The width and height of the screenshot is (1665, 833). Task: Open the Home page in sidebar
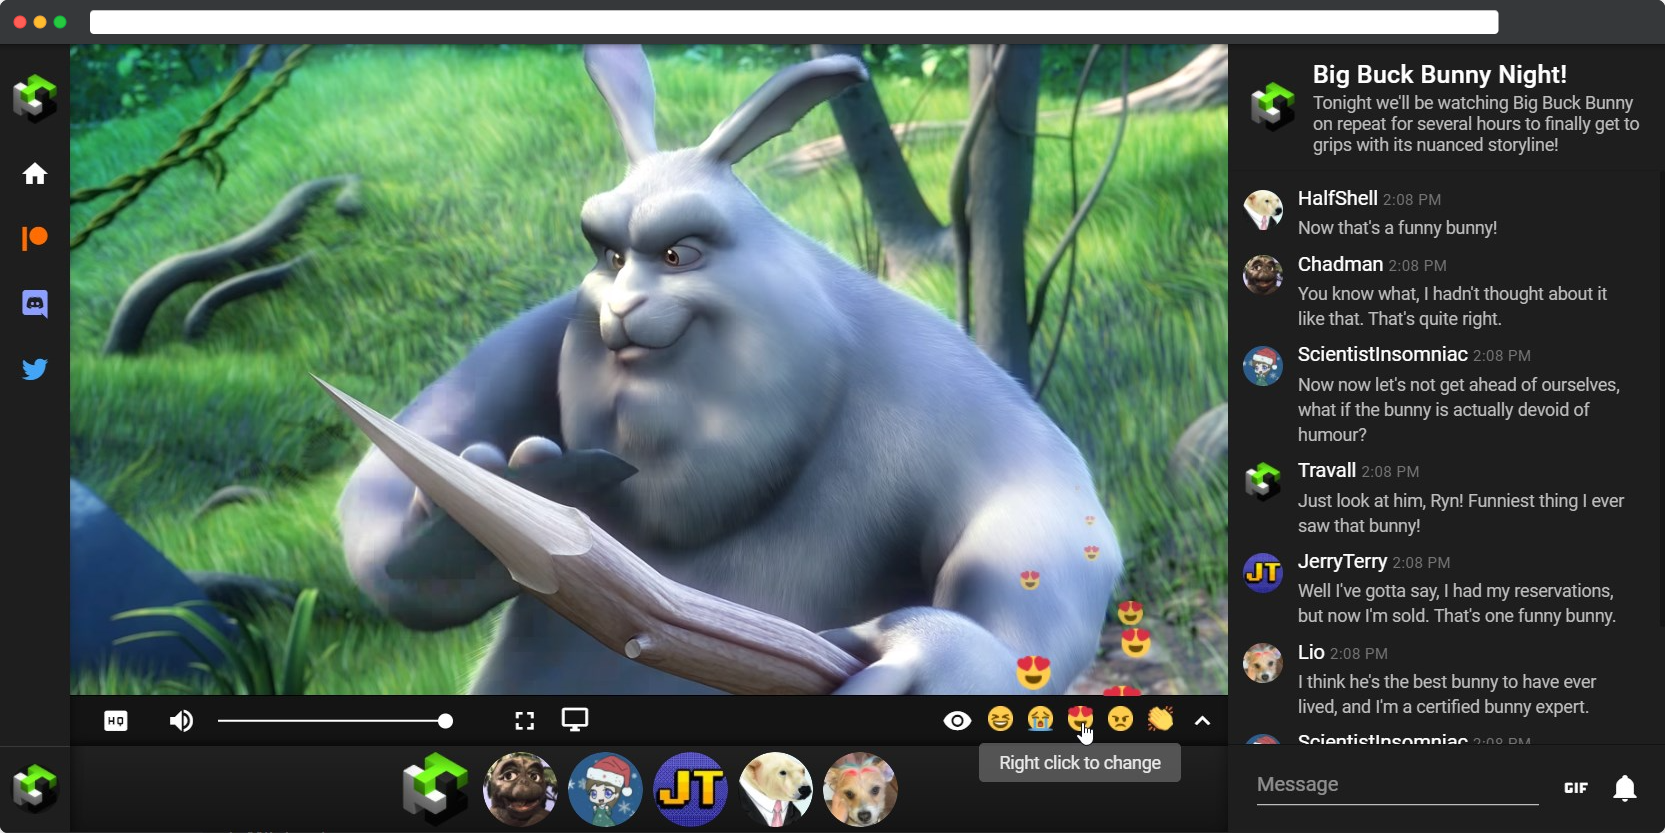click(35, 174)
